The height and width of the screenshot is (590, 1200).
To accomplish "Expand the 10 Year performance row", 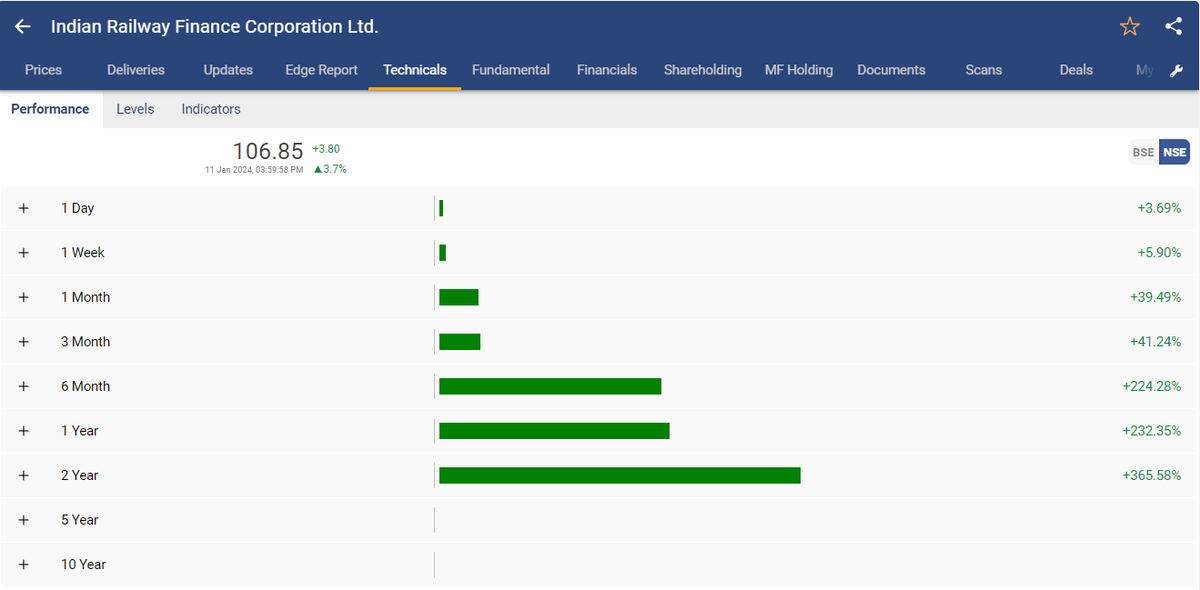I will pyautogui.click(x=24, y=564).
